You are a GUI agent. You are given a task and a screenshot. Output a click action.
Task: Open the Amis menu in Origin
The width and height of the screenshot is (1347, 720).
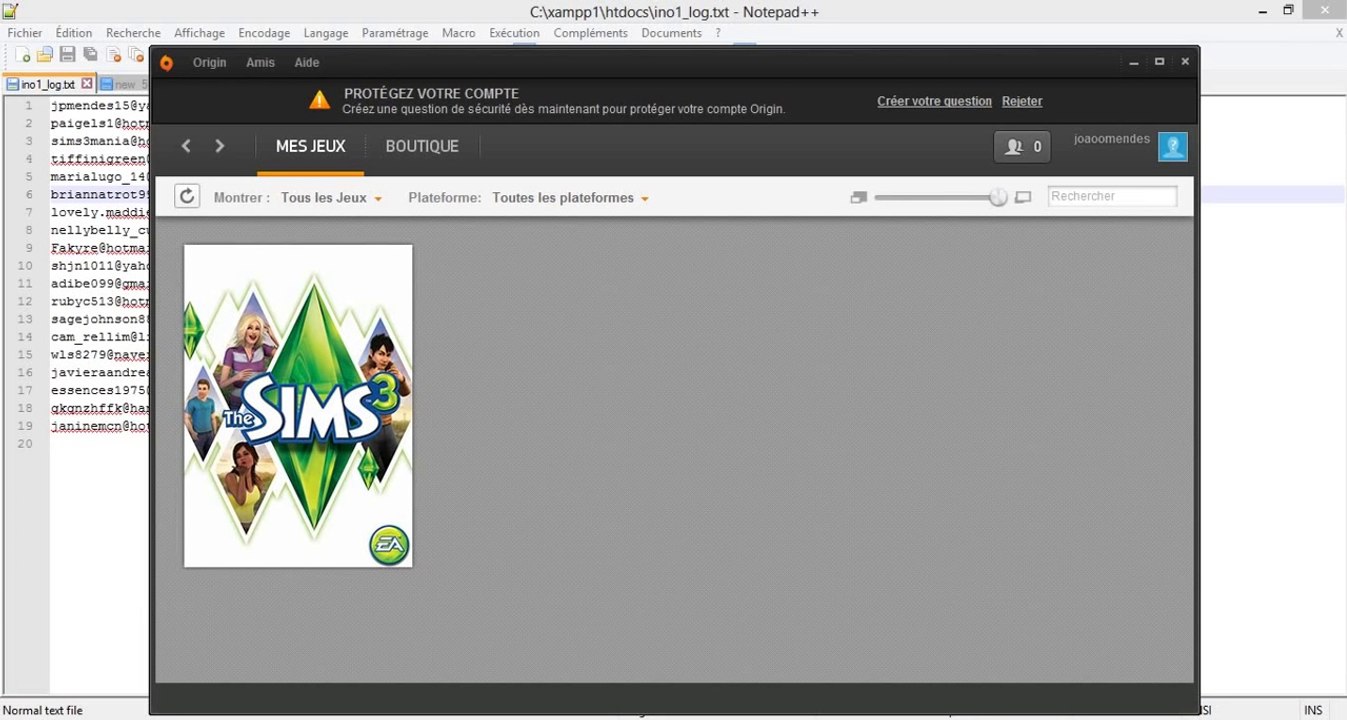coord(260,62)
